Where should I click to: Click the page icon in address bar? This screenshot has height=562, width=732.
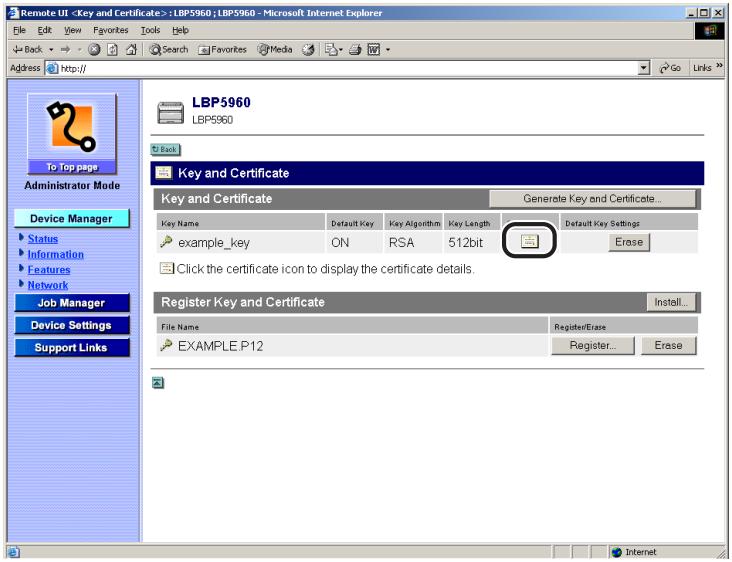[52, 68]
